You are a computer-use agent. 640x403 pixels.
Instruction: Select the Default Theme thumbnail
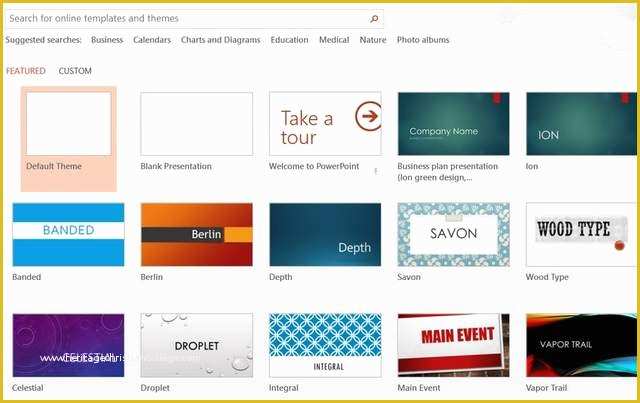(69, 124)
